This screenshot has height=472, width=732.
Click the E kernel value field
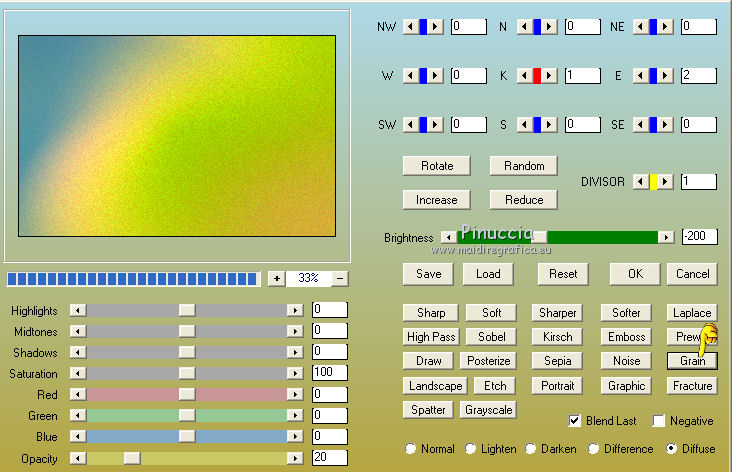tap(698, 75)
